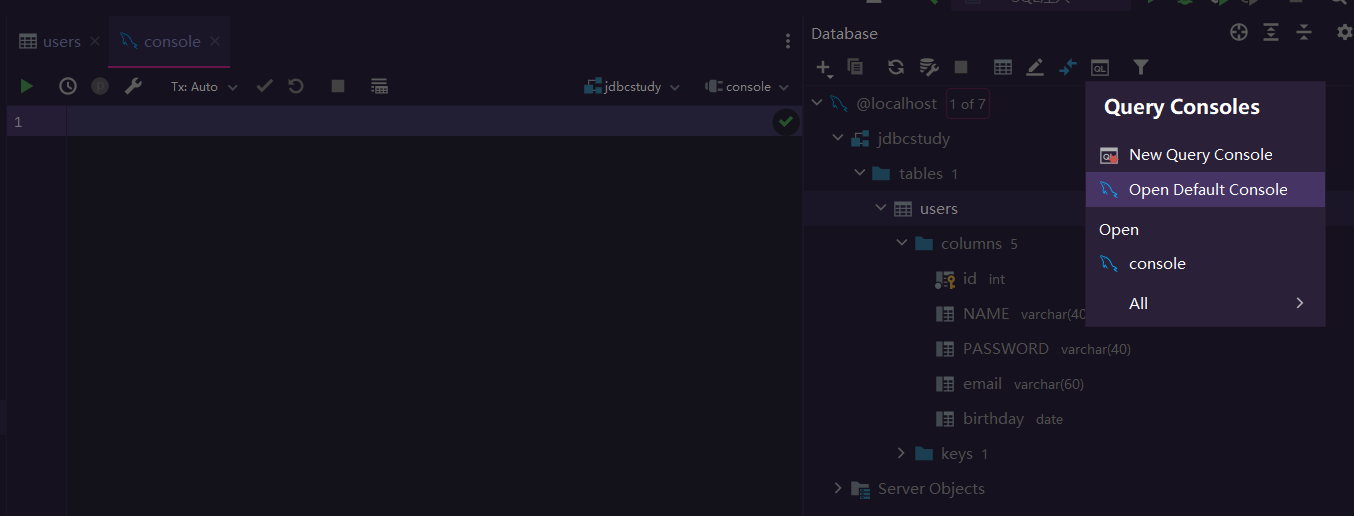Run the query with the green Execute arrow
The height and width of the screenshot is (516, 1354).
coord(27,86)
